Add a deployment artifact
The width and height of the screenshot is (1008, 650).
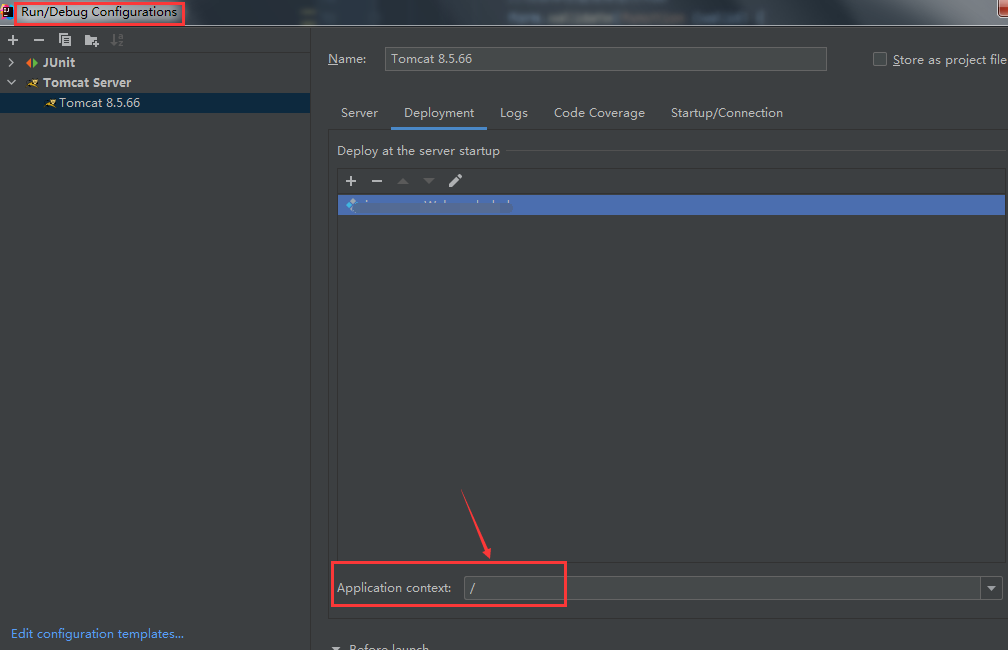tap(351, 181)
